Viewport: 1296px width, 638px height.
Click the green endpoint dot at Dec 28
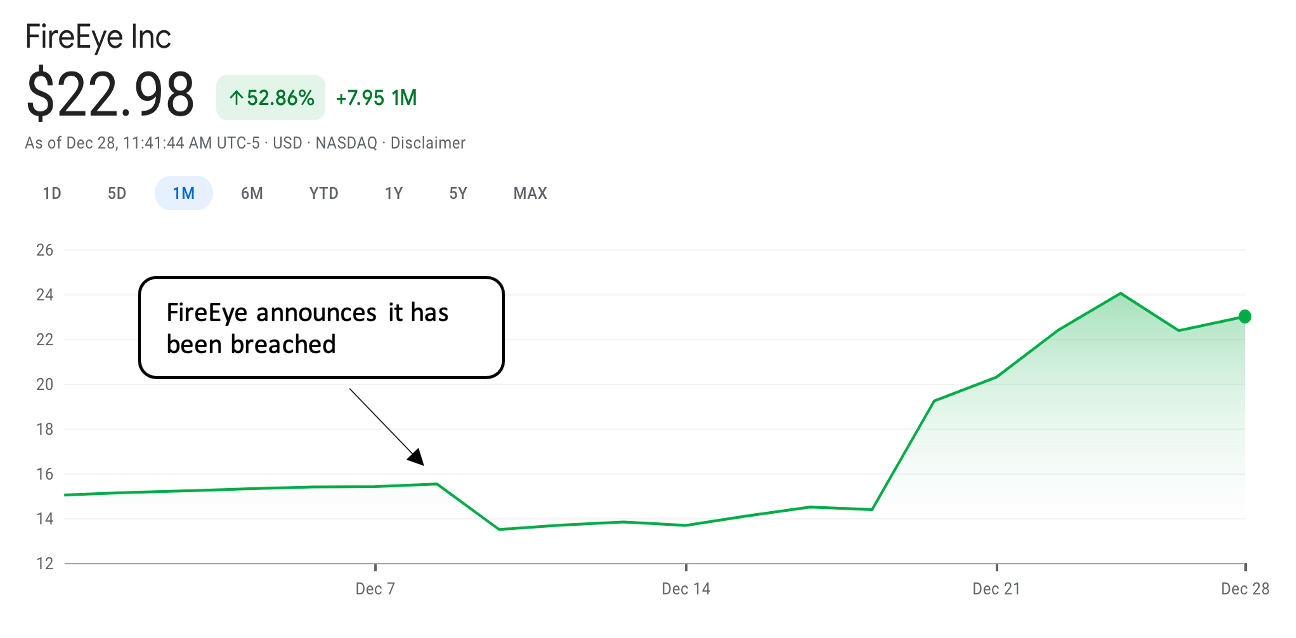pyautogui.click(x=1245, y=317)
